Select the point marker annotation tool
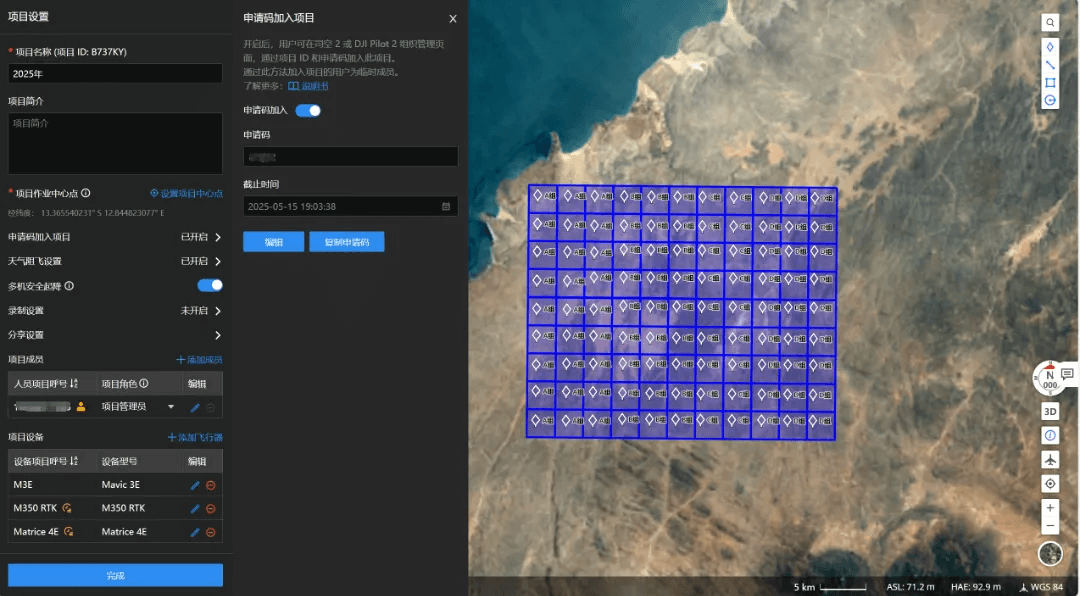The image size is (1080, 596). [x=1050, y=47]
